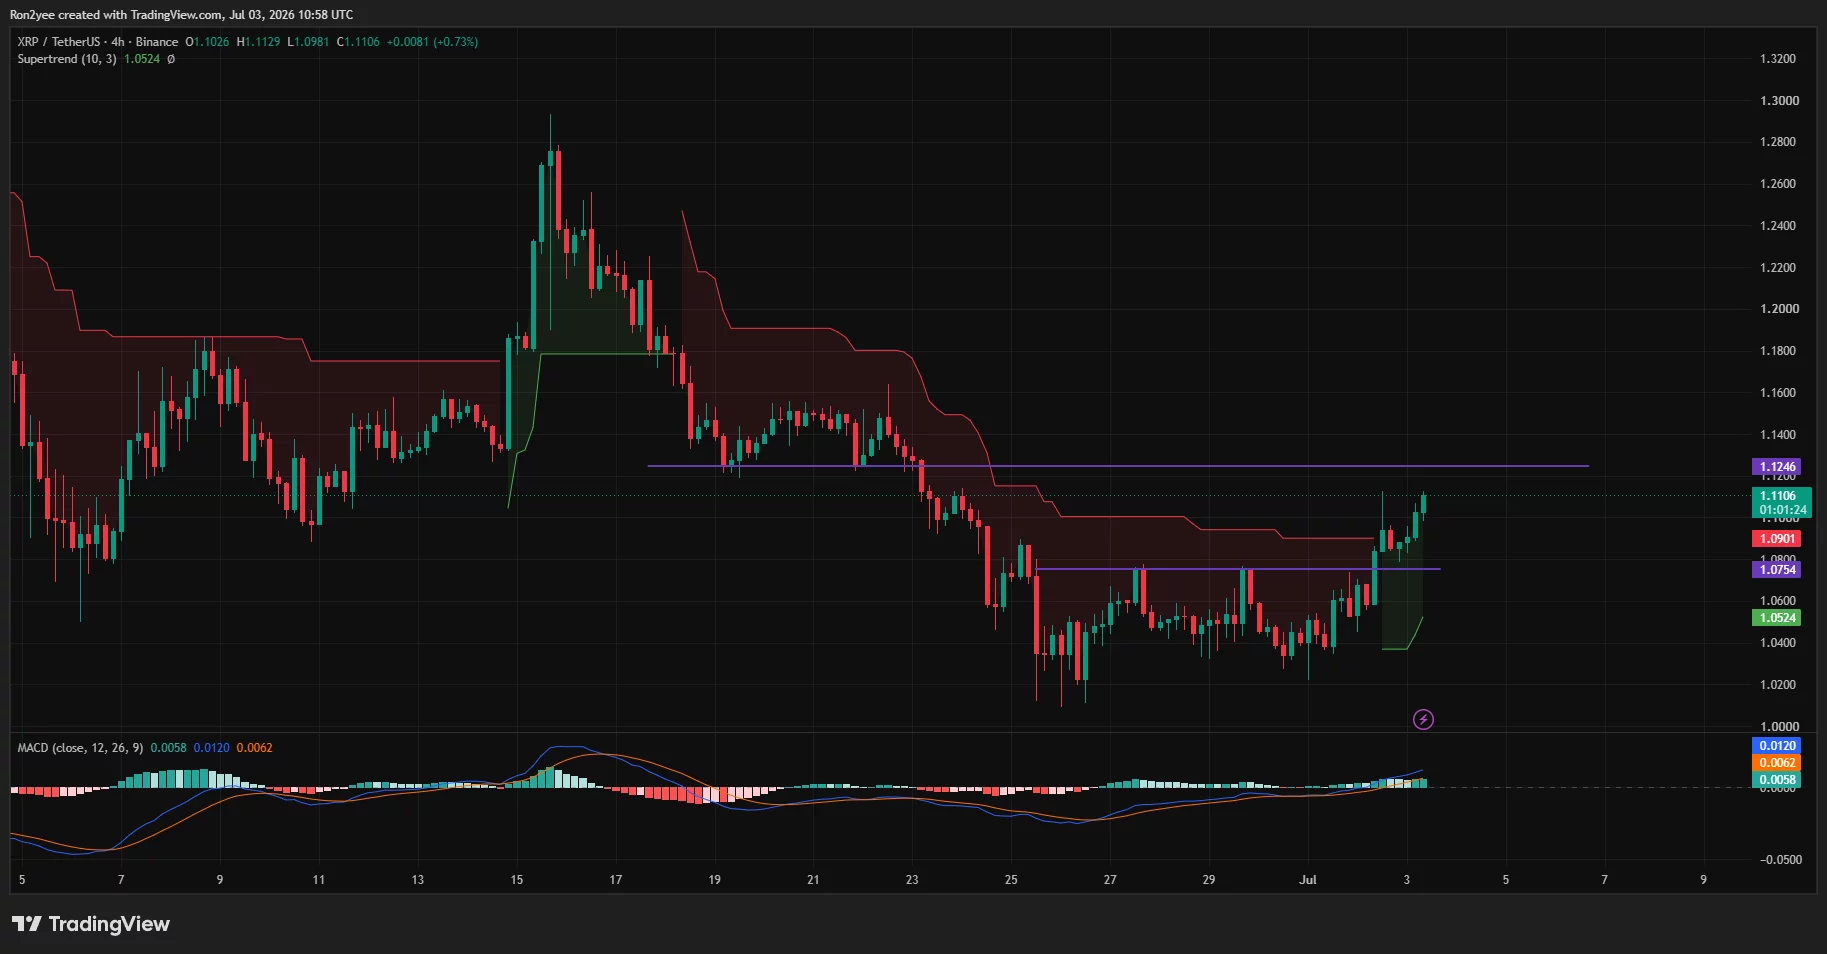Select the open value O1.1026
The height and width of the screenshot is (954, 1827).
tap(207, 42)
